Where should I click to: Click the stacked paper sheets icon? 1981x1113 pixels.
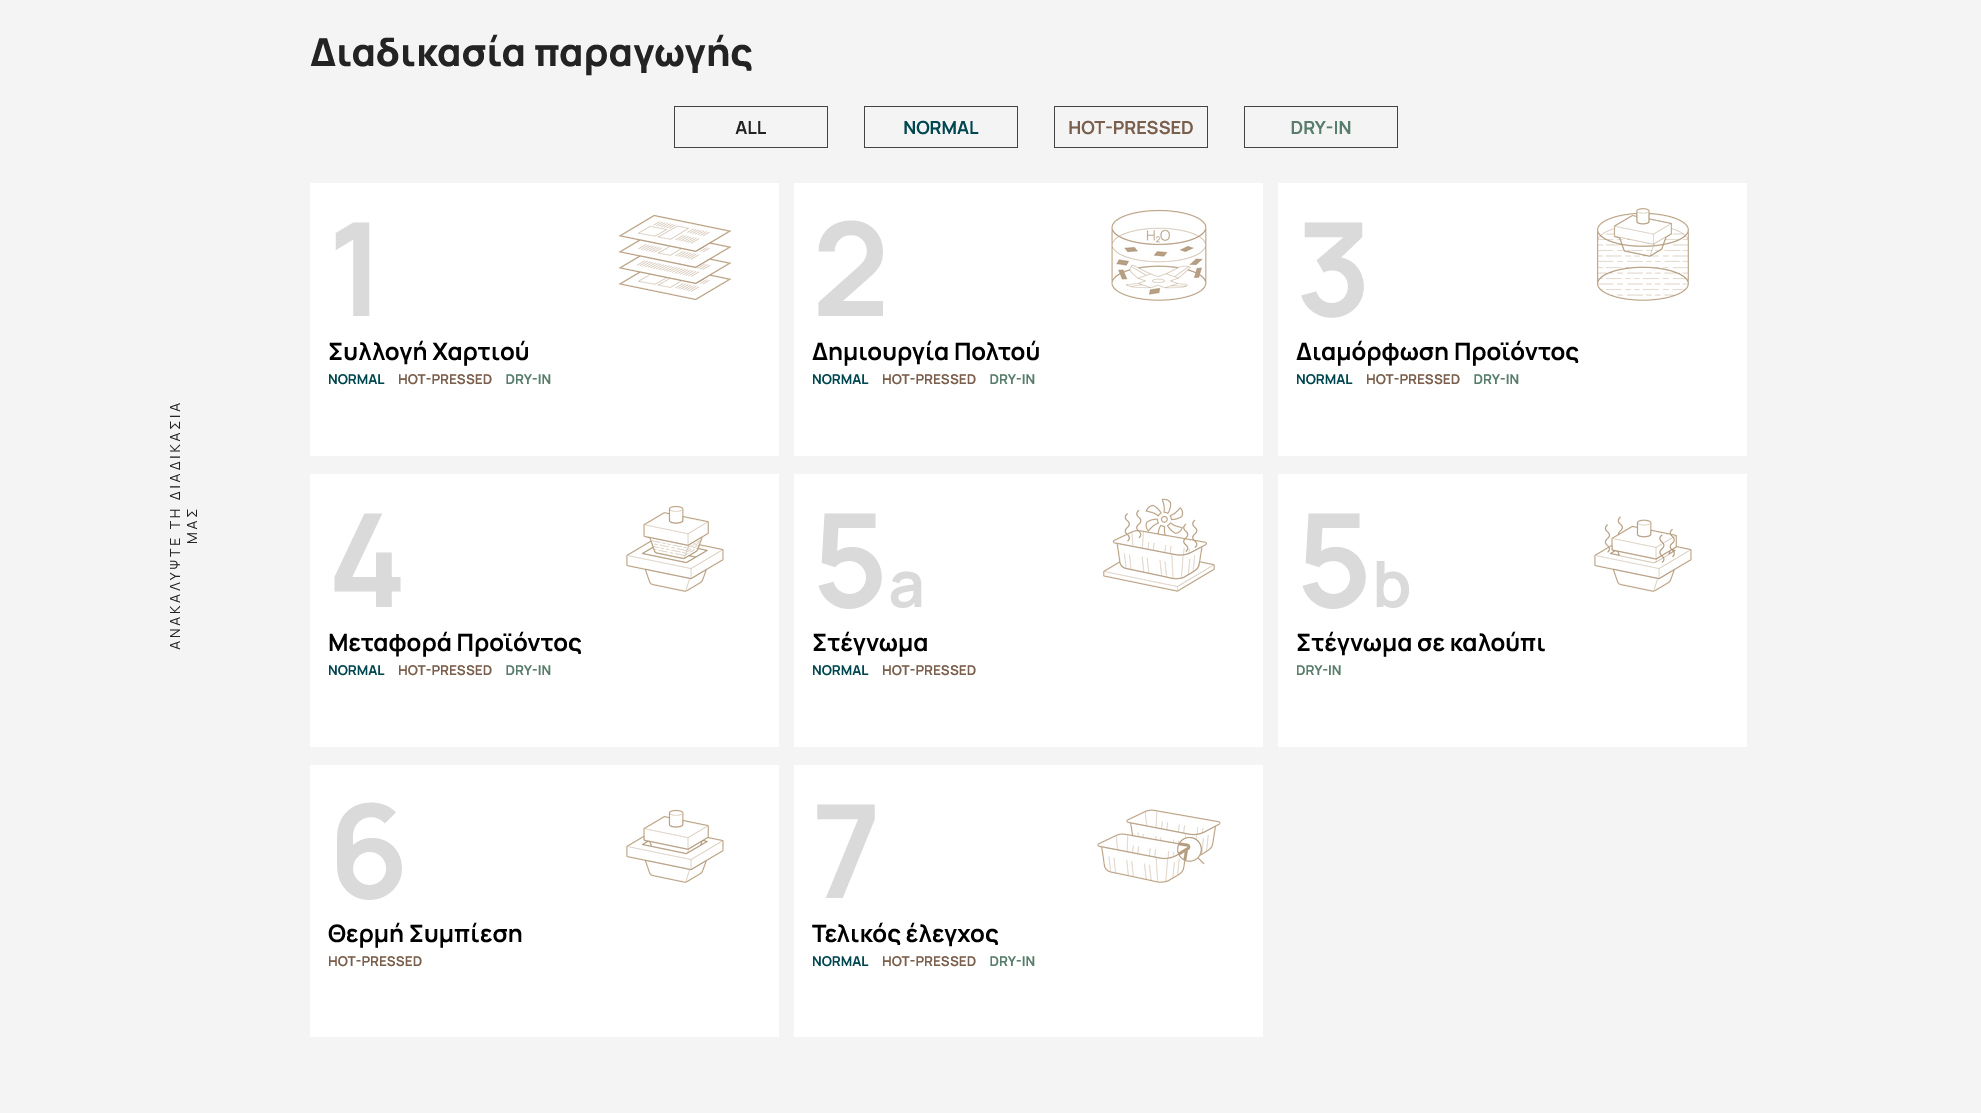675,257
